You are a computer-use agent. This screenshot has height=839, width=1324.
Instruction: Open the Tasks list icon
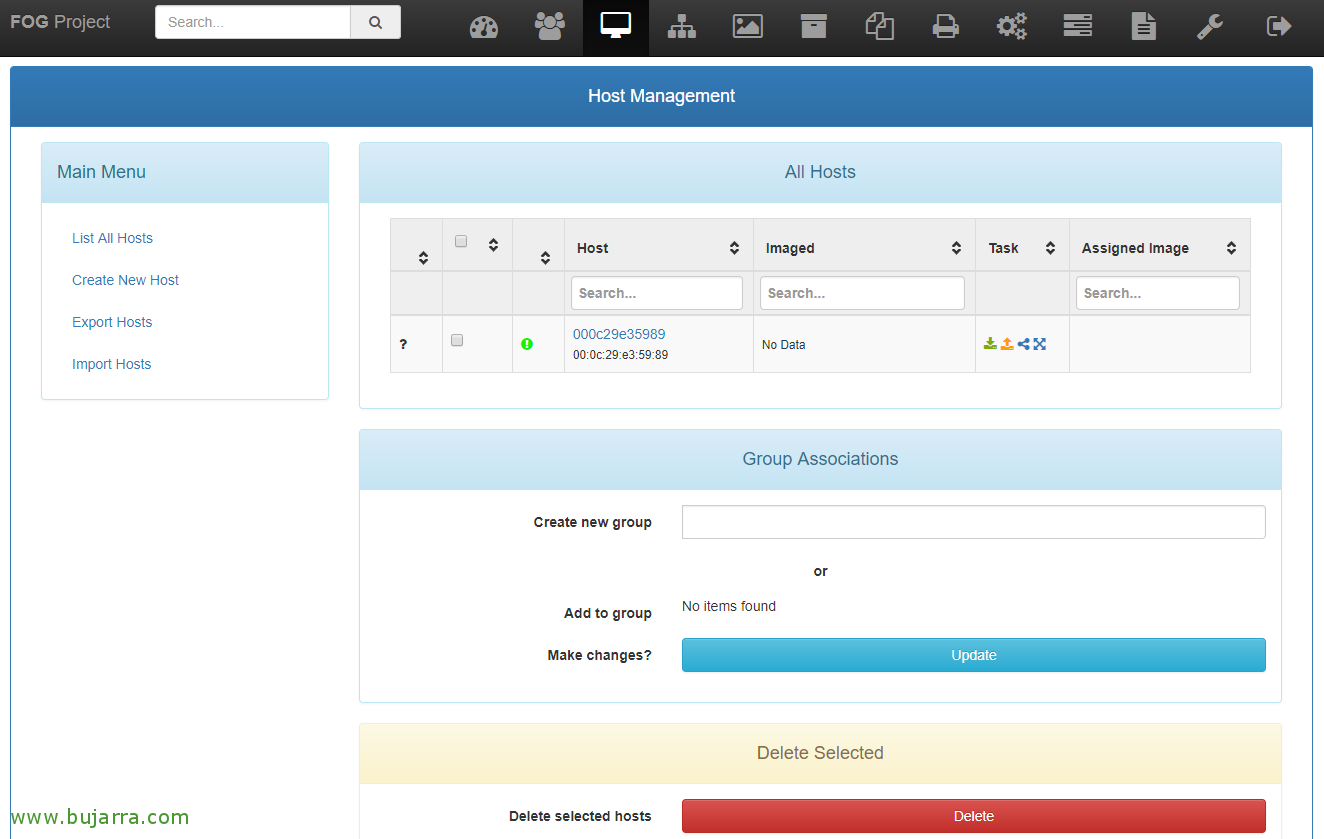(x=1078, y=27)
